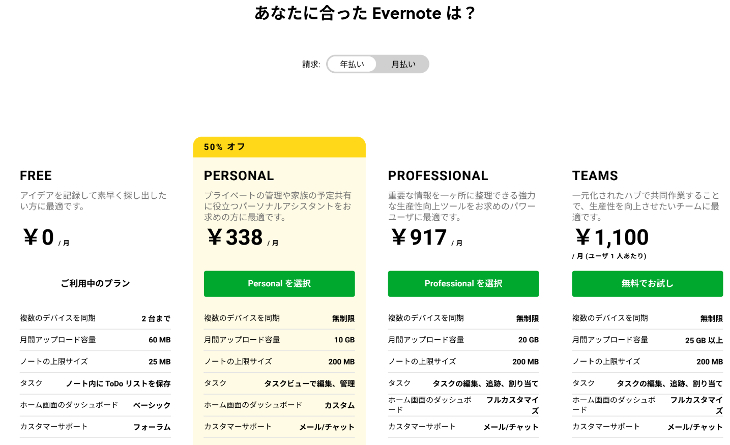Click the ¥1,100 price
Image resolution: width=730 pixels, height=445 pixels.
612,237
